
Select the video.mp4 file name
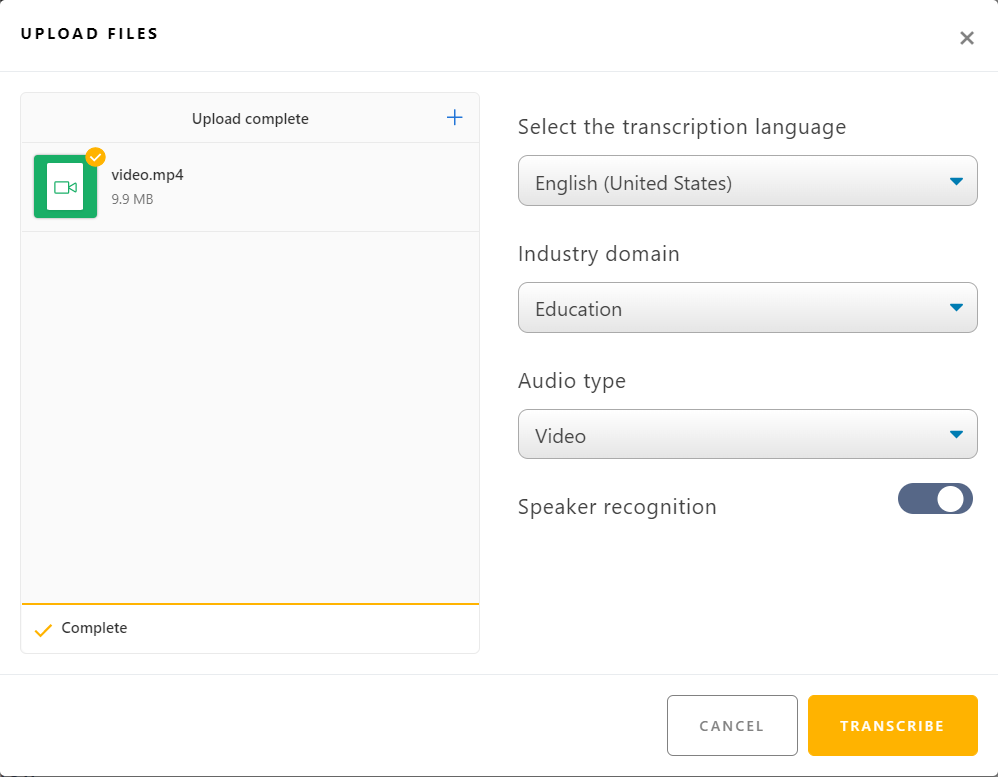147,175
